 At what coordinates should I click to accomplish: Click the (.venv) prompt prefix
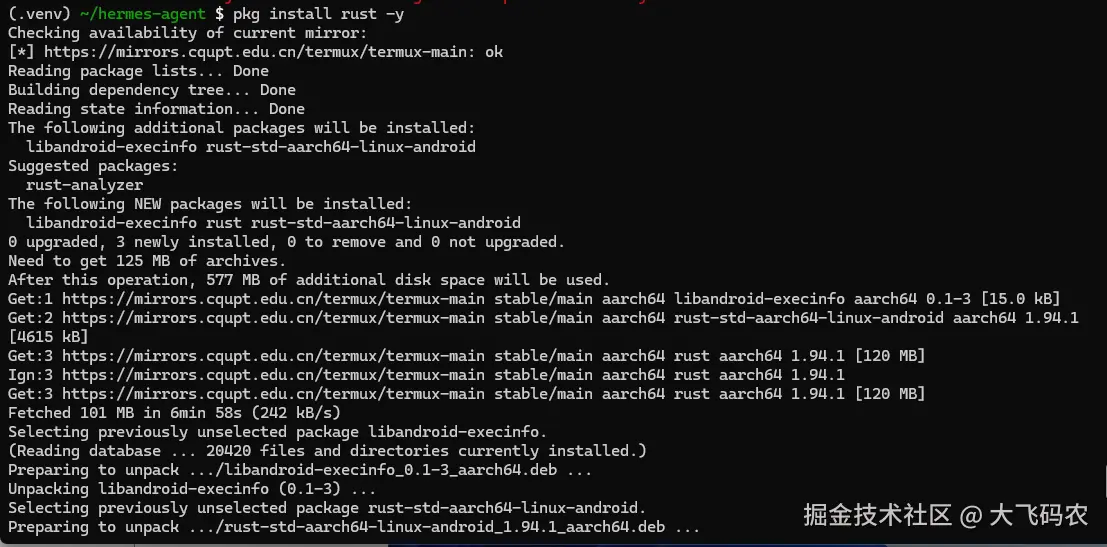point(39,14)
